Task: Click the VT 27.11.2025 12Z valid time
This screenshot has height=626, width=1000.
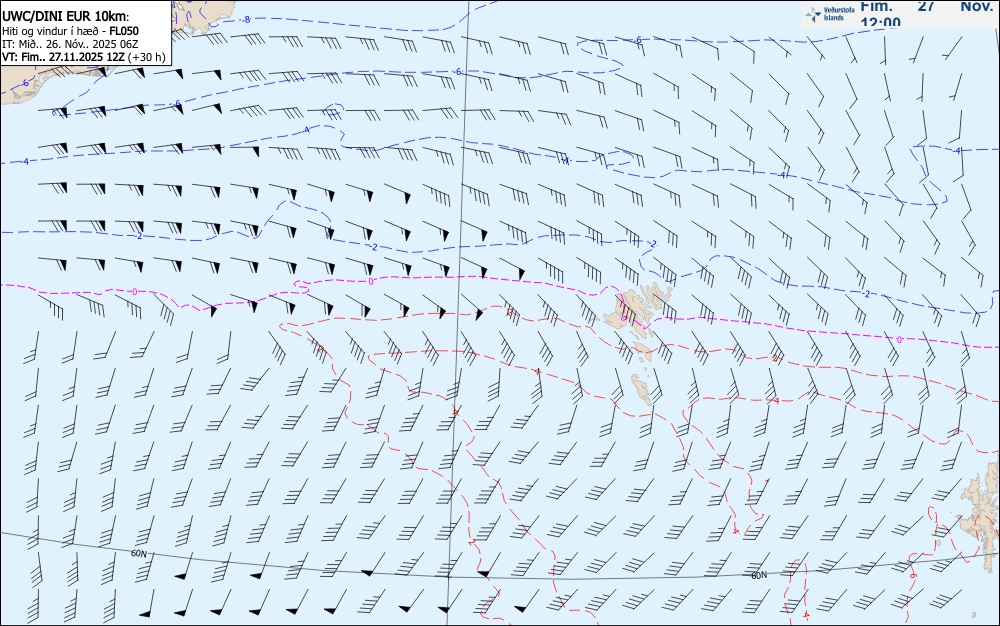Action: [x=64, y=57]
